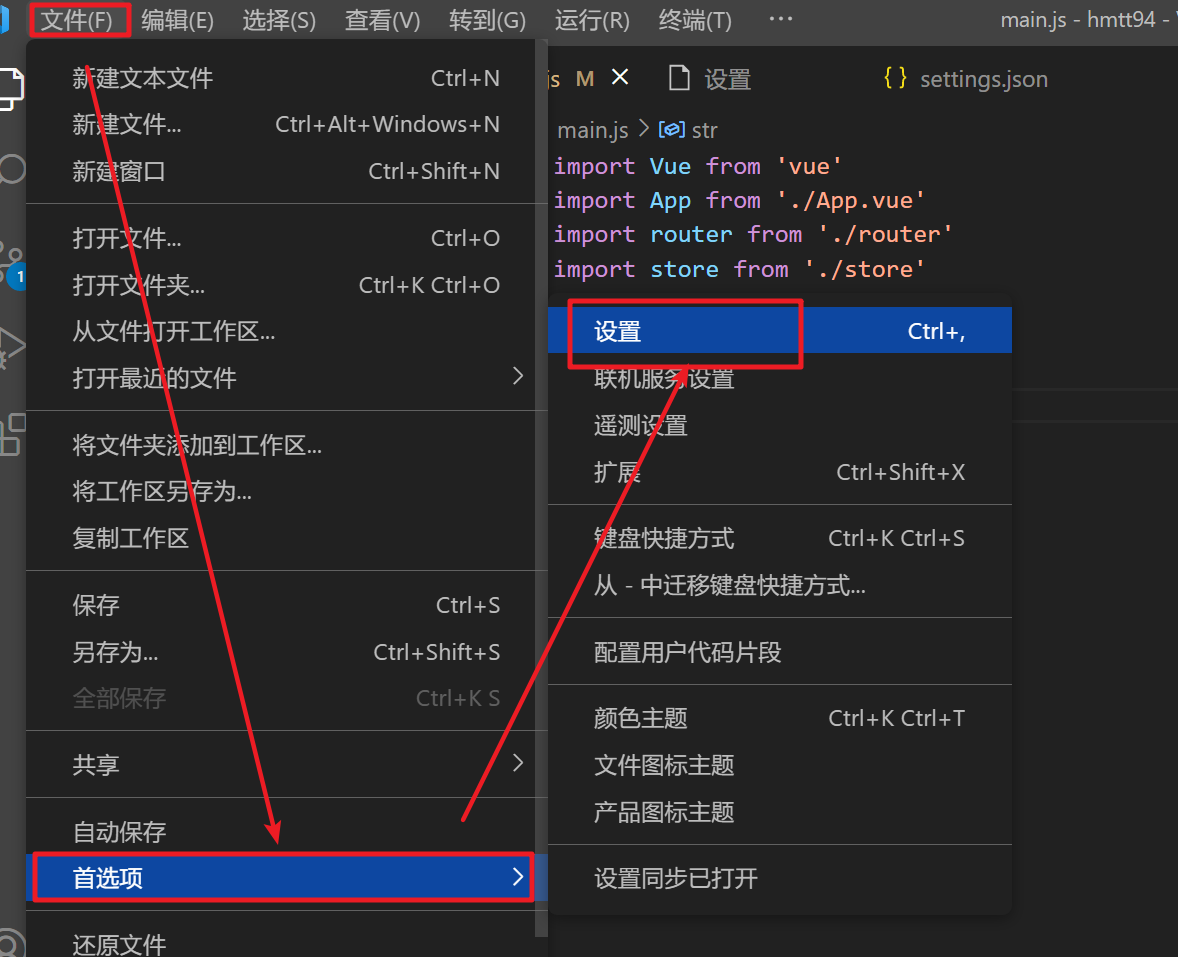Open the Run and Debug view
The width and height of the screenshot is (1178, 957).
click(x=10, y=346)
